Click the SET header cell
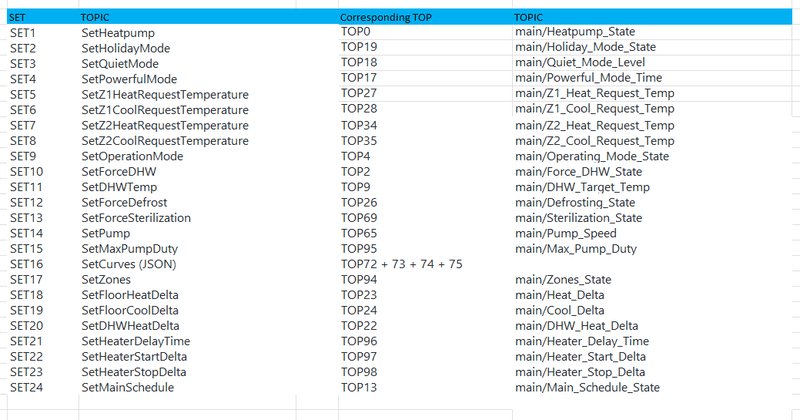Viewport: 800px width, 420px height. [x=17, y=18]
